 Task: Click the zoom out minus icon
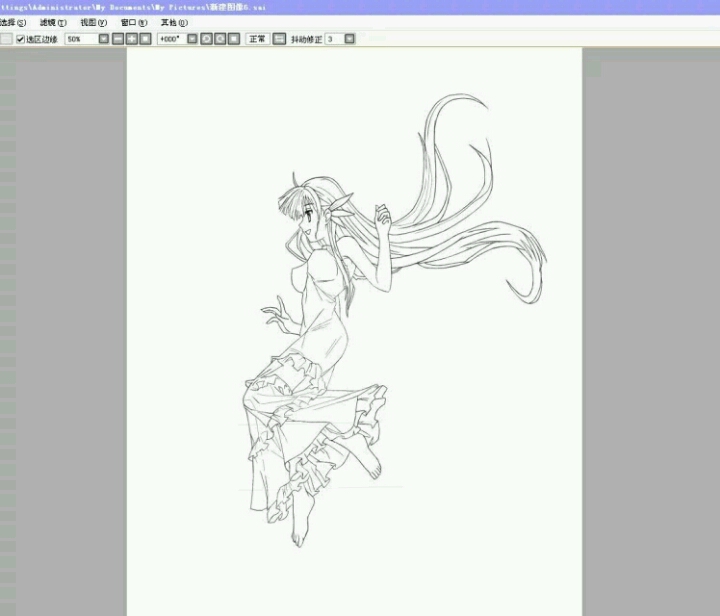(x=118, y=39)
